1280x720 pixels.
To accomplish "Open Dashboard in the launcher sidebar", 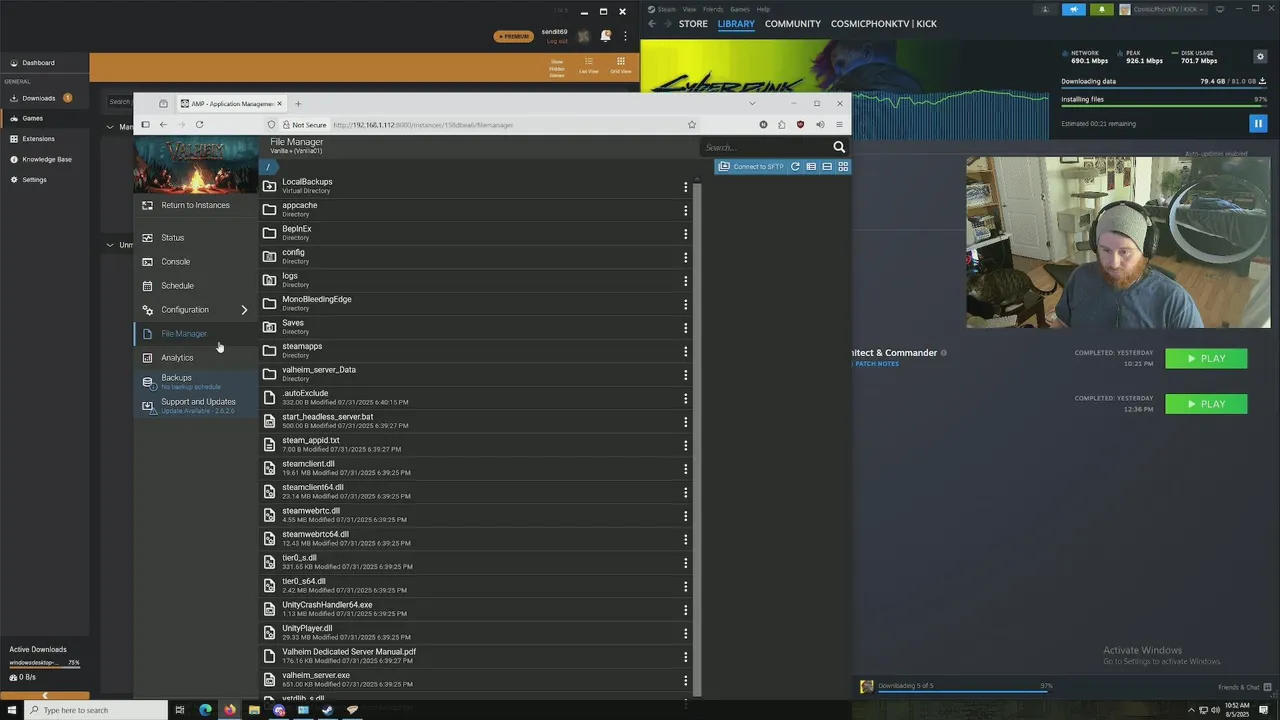I will coord(39,63).
